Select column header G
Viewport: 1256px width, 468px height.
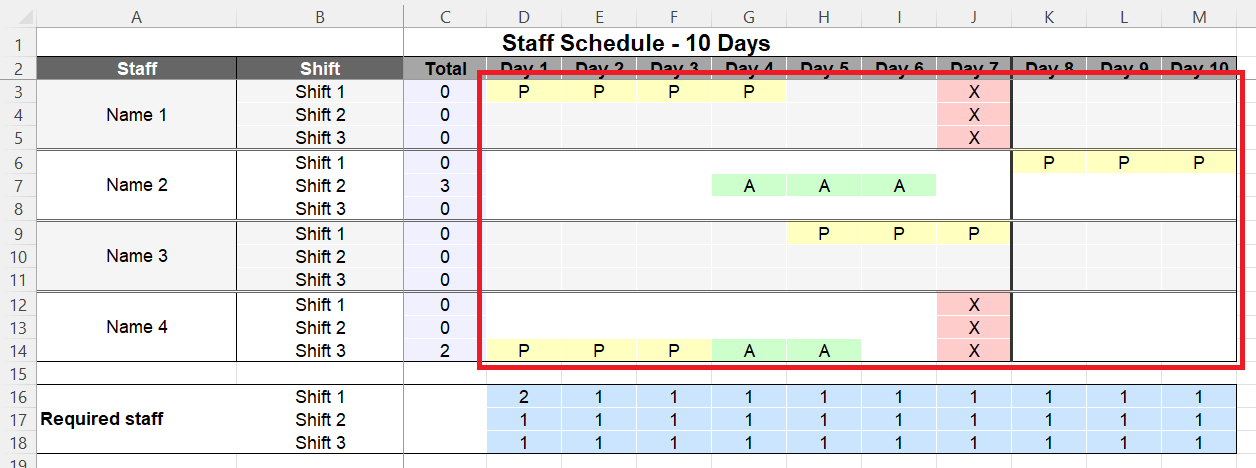click(x=749, y=16)
